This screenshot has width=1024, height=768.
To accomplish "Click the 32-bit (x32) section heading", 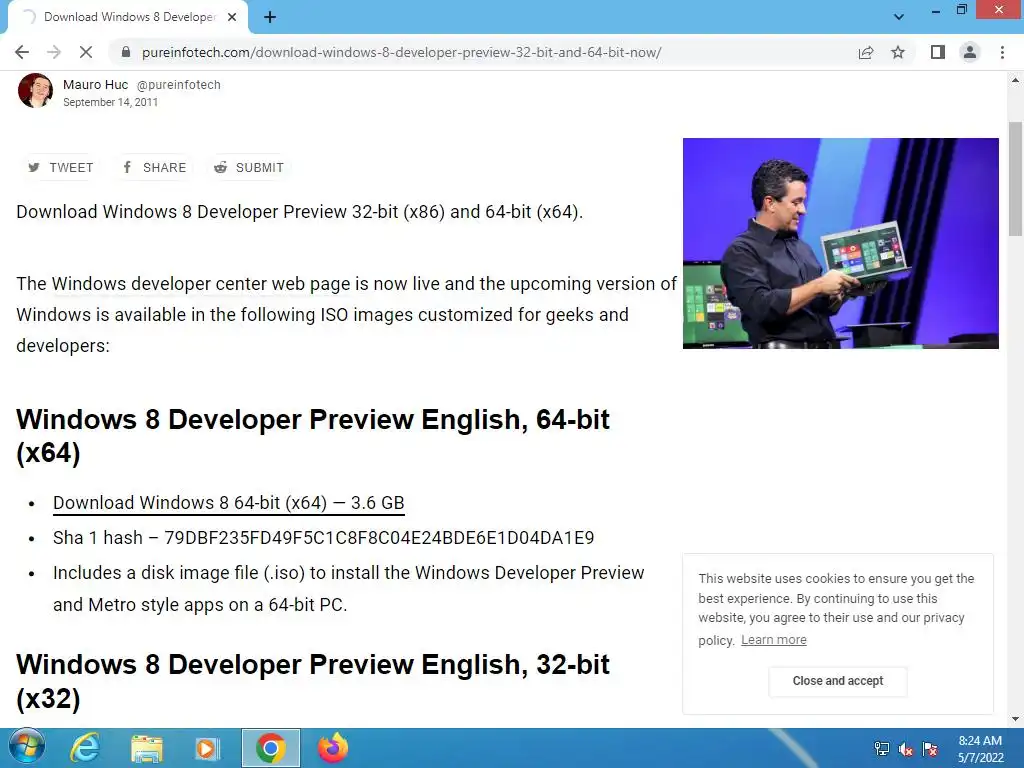I will click(313, 681).
